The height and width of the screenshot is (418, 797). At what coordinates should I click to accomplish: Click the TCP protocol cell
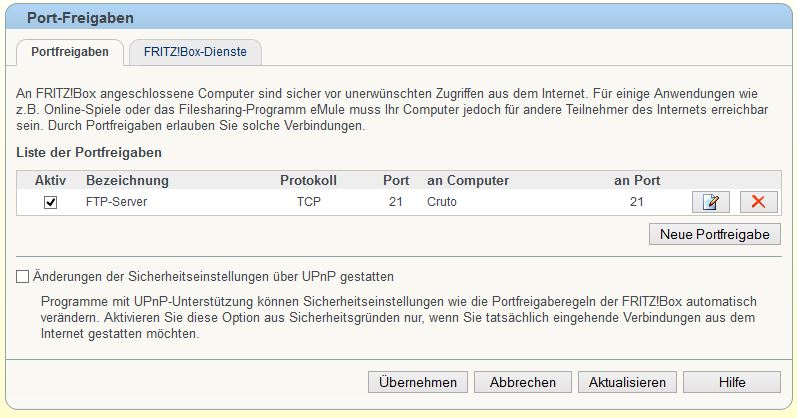coord(309,202)
